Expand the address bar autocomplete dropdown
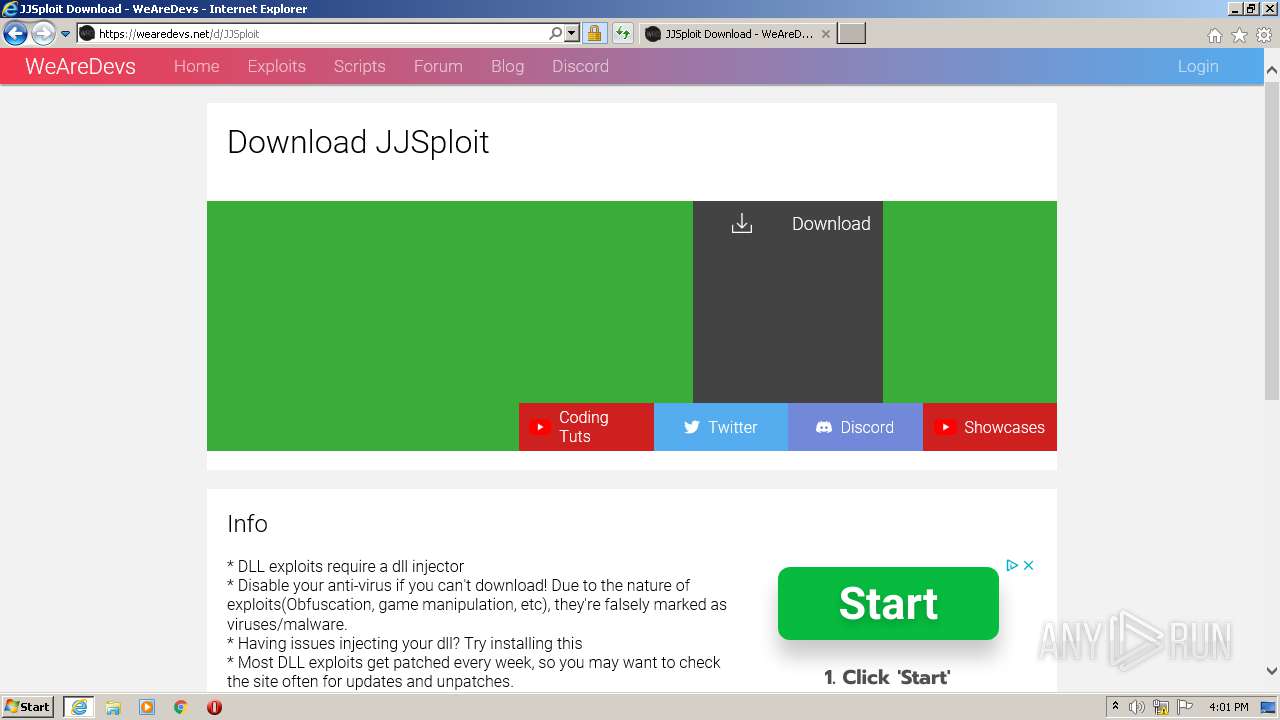The image size is (1280, 720). tap(572, 34)
